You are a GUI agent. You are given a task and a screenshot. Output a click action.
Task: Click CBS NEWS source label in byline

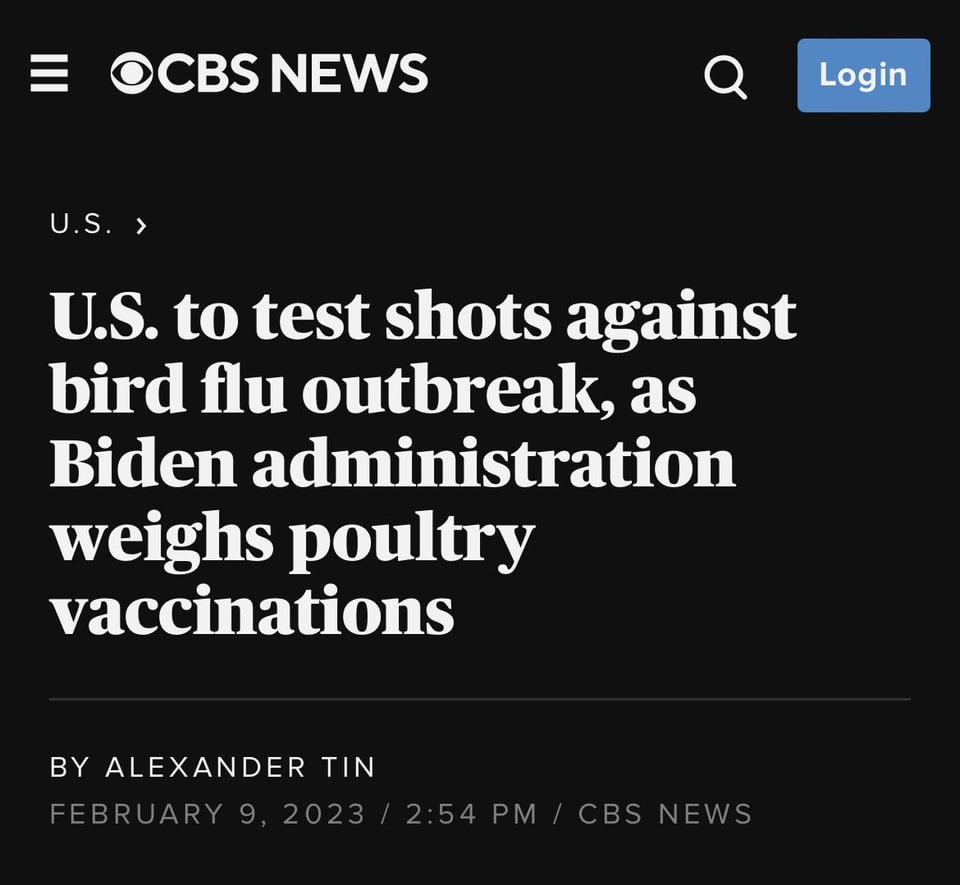pyautogui.click(x=665, y=814)
